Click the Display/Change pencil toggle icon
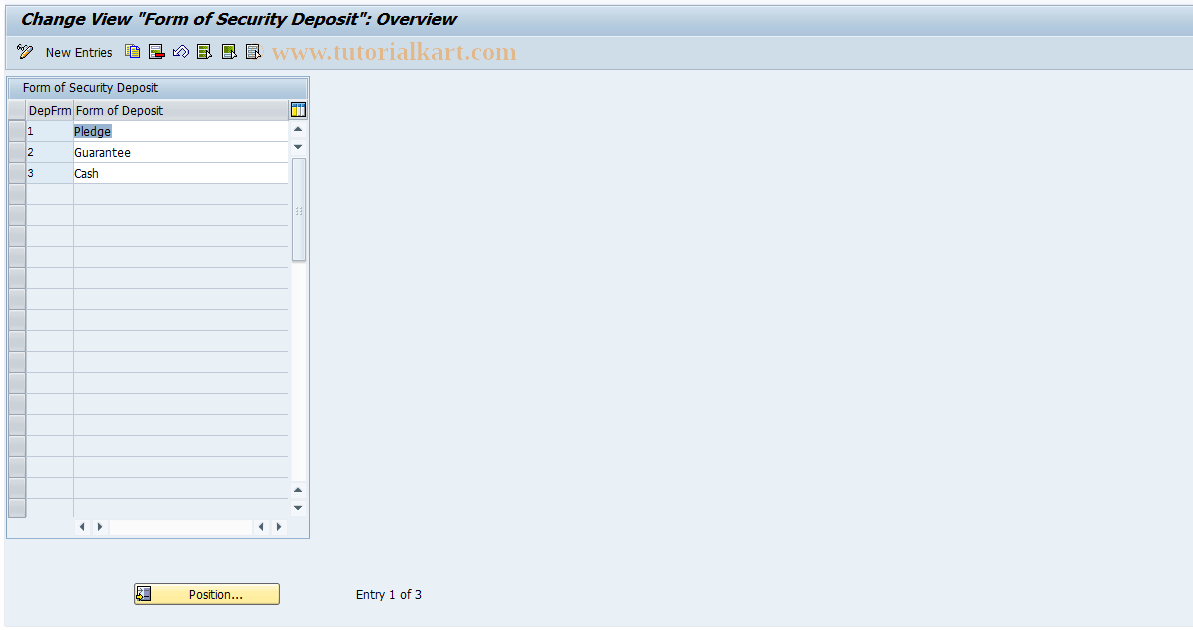The image size is (1193, 630). 25,52
